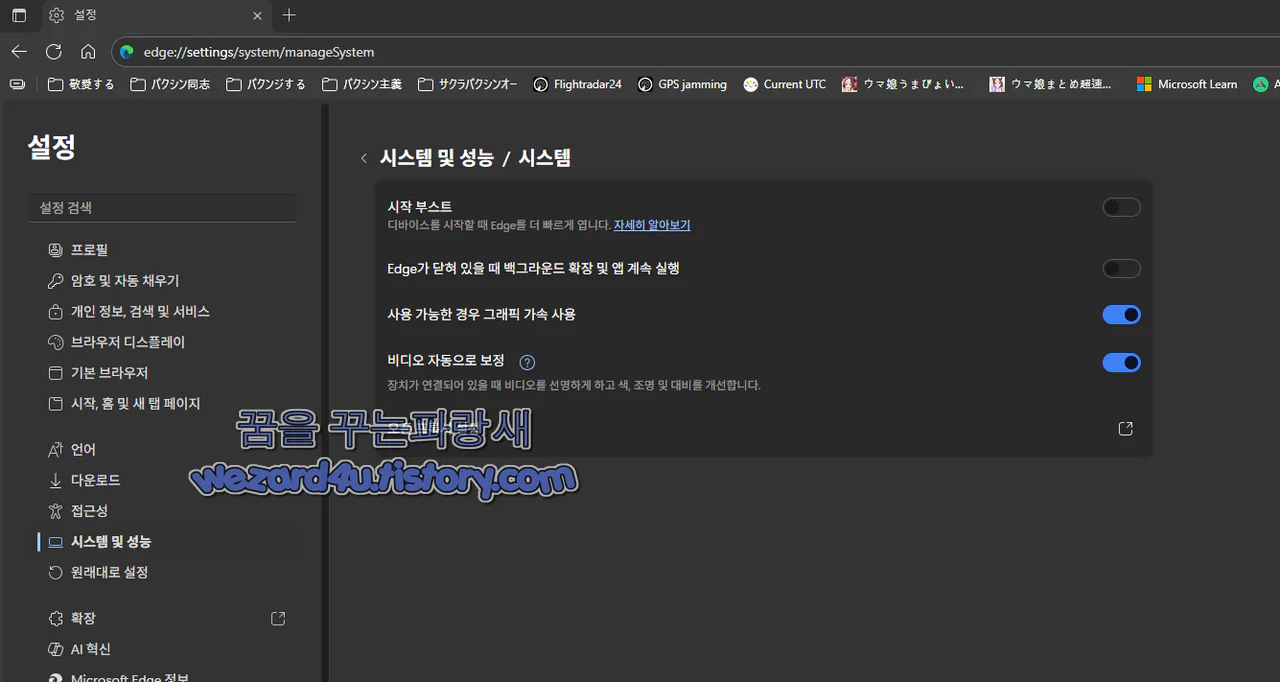Open a new tab with plus button
Viewport: 1280px width, 682px height.
(x=289, y=15)
